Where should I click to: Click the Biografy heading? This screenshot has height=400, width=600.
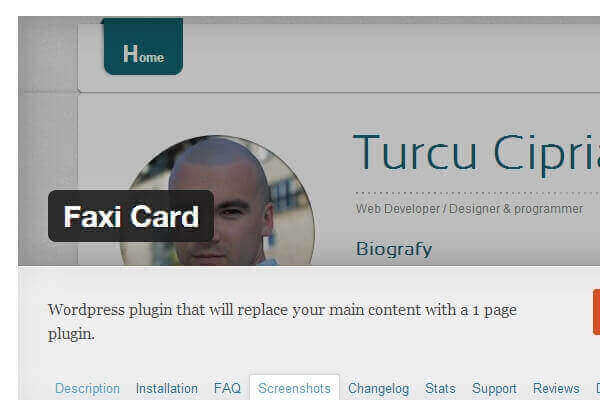click(394, 249)
